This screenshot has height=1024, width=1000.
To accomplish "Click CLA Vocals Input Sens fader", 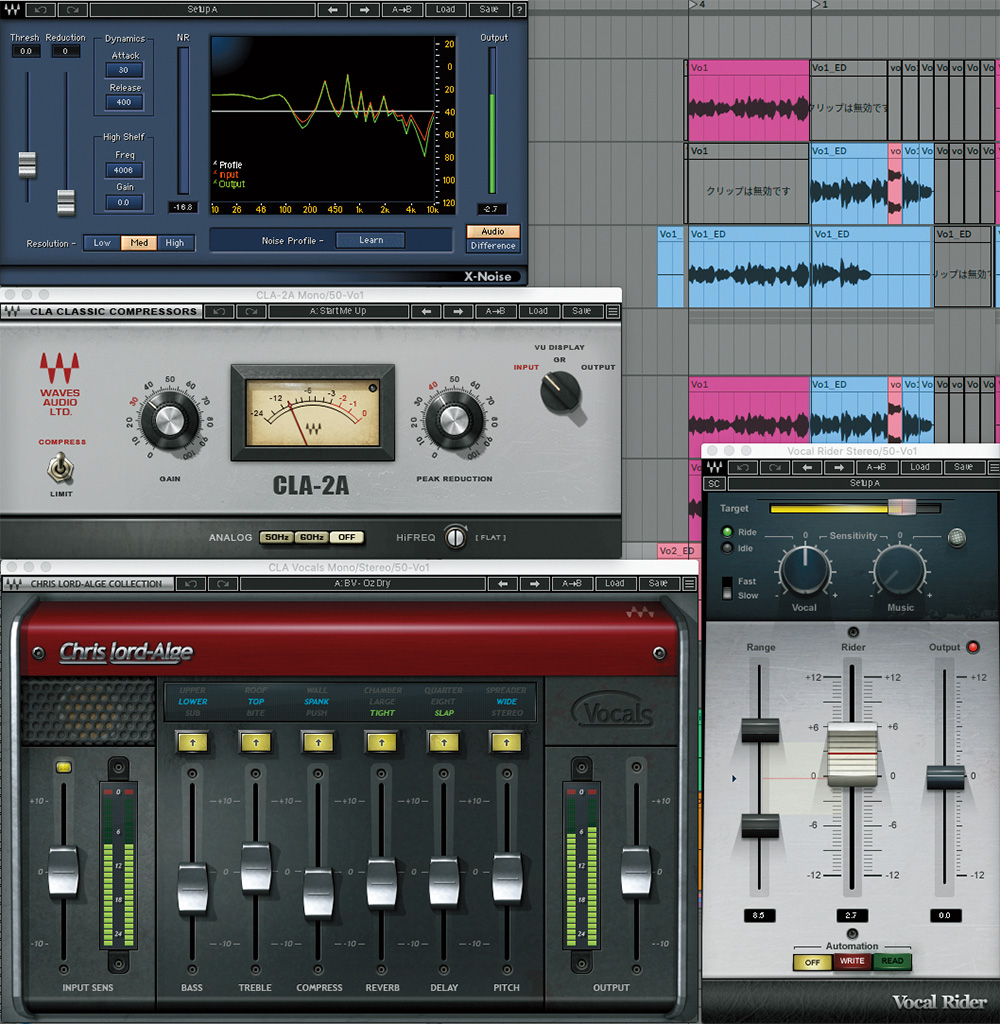I will tap(63, 871).
